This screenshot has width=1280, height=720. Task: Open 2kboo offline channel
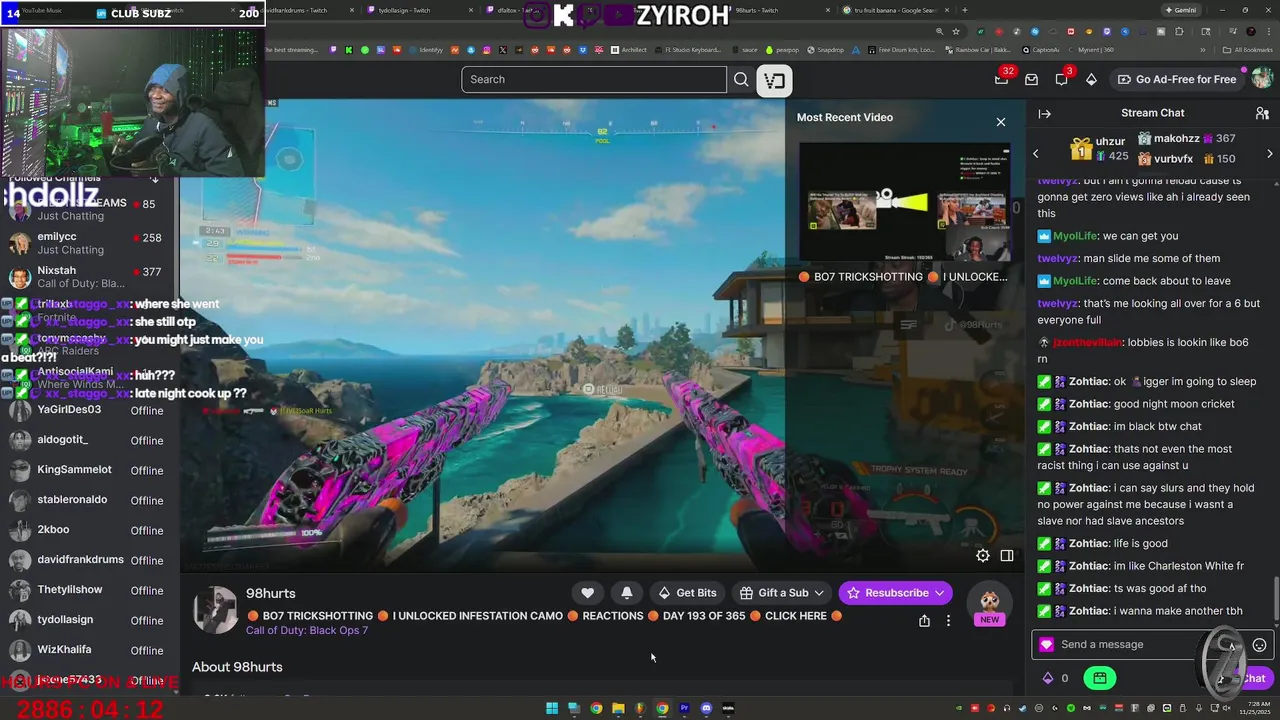click(x=89, y=530)
